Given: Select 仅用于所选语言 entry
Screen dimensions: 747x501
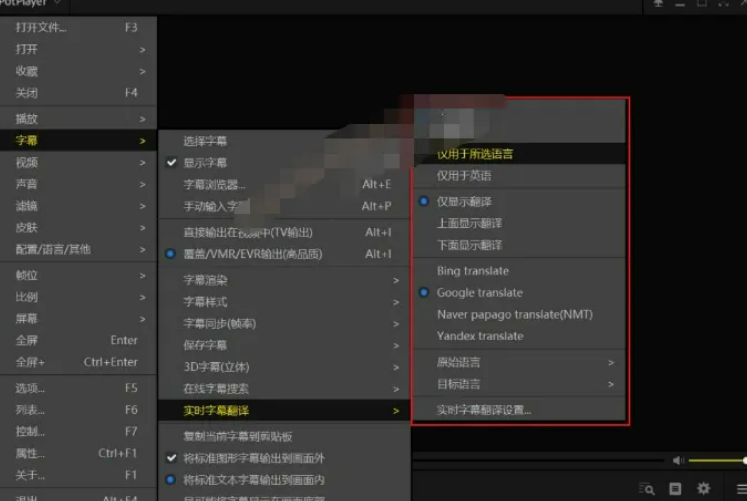Looking at the screenshot, I should pos(519,154).
